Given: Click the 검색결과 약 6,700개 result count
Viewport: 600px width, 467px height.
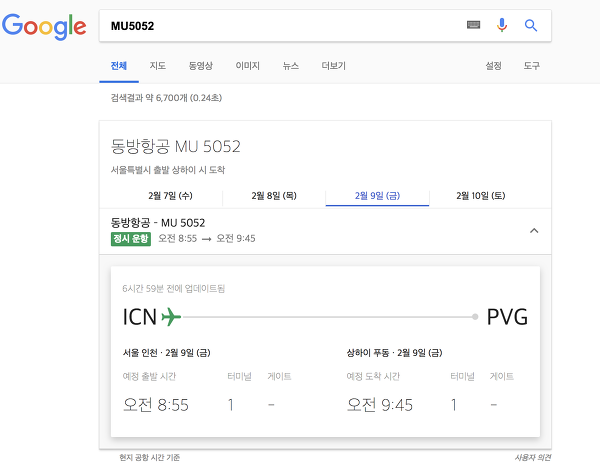Looking at the screenshot, I should pyautogui.click(x=166, y=98).
